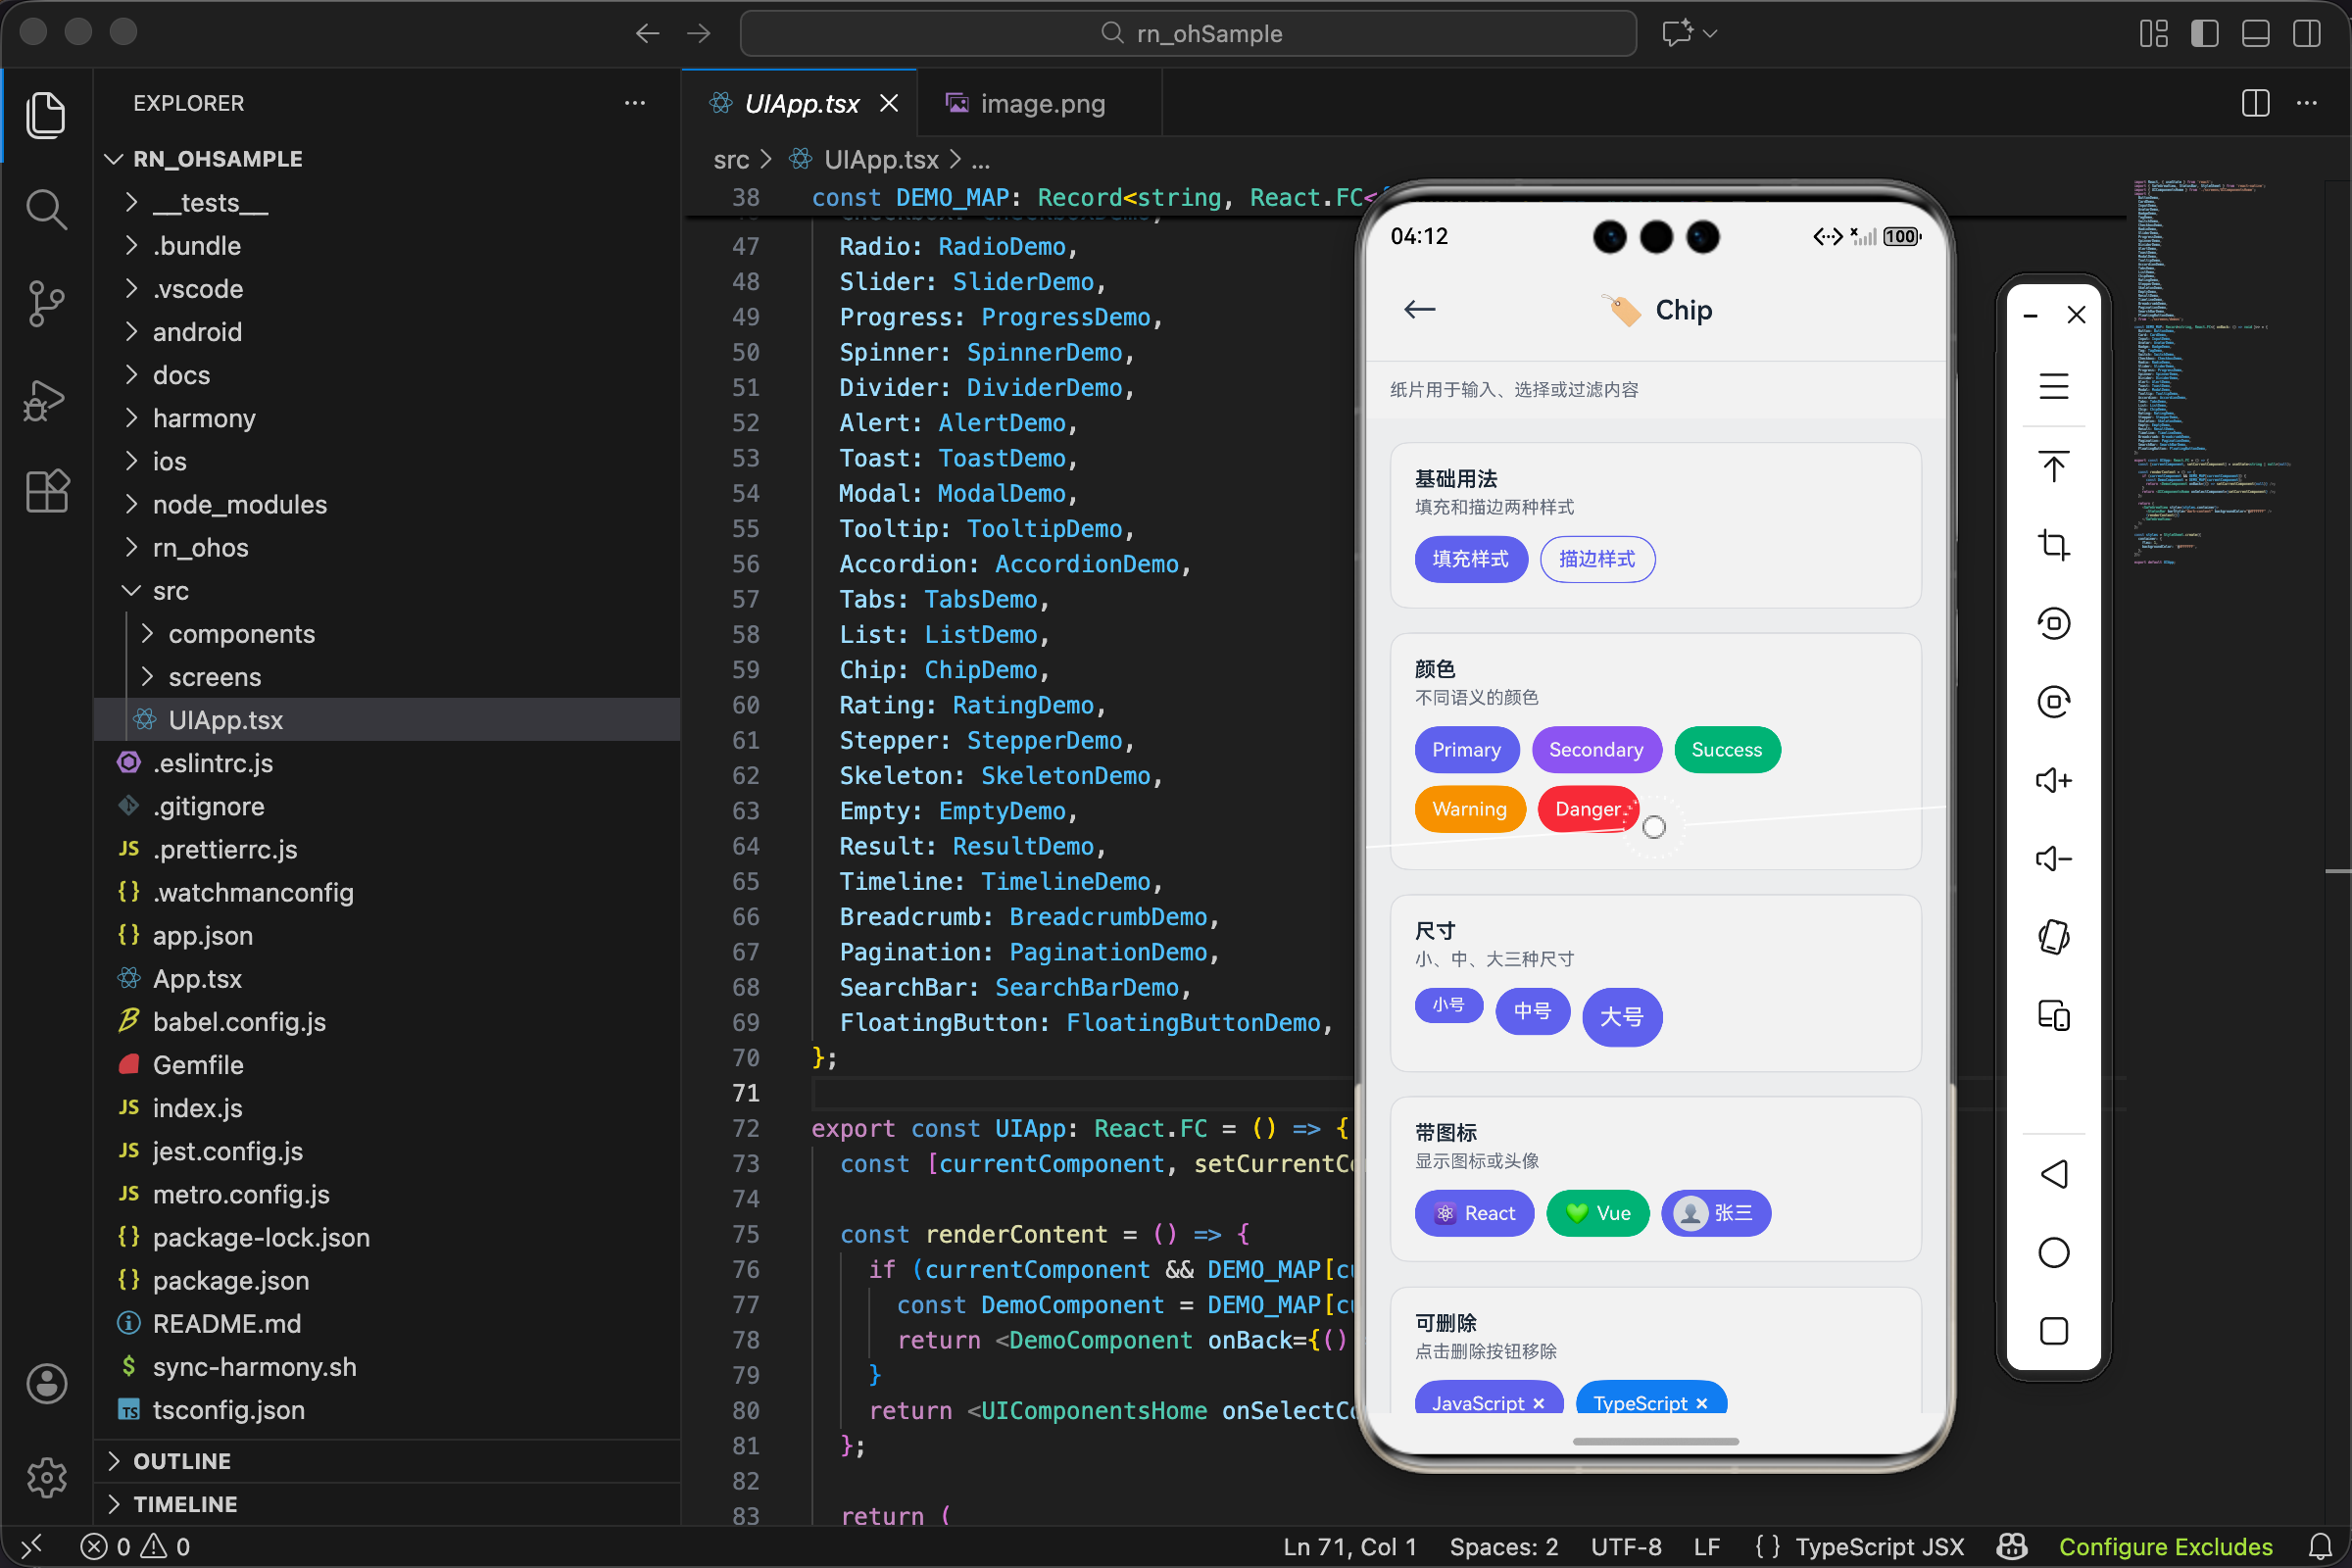Switch to image.png tab
This screenshot has width=2352, height=1568.
[1041, 104]
